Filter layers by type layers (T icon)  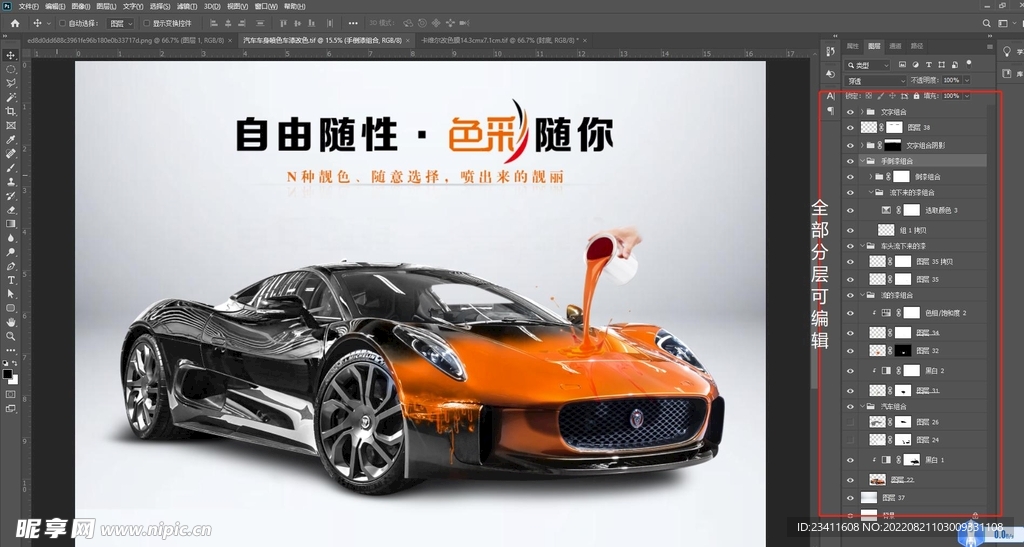[929, 65]
